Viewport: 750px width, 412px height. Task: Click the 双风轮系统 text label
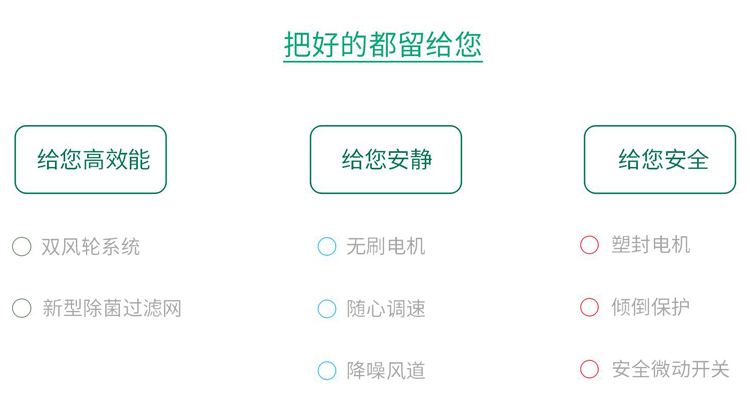click(x=91, y=247)
